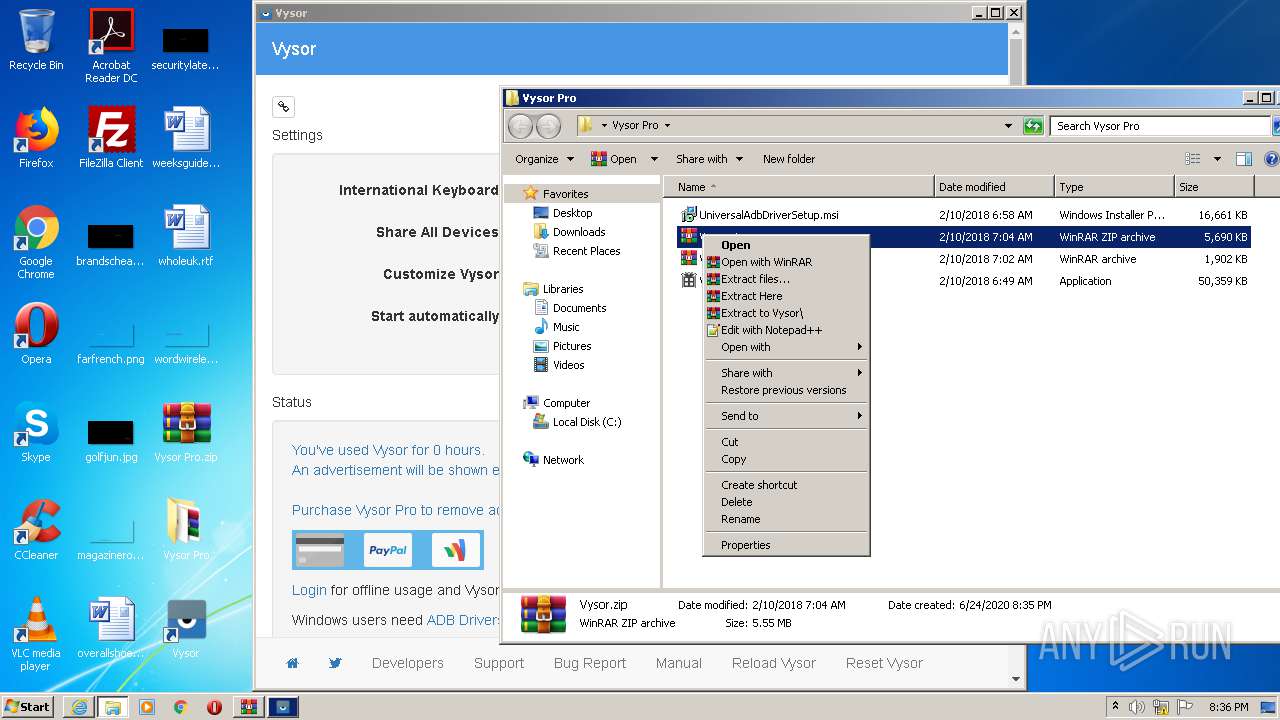The height and width of the screenshot is (720, 1280).
Task: Click the clock showing 8:36 PM
Action: pos(1228,707)
